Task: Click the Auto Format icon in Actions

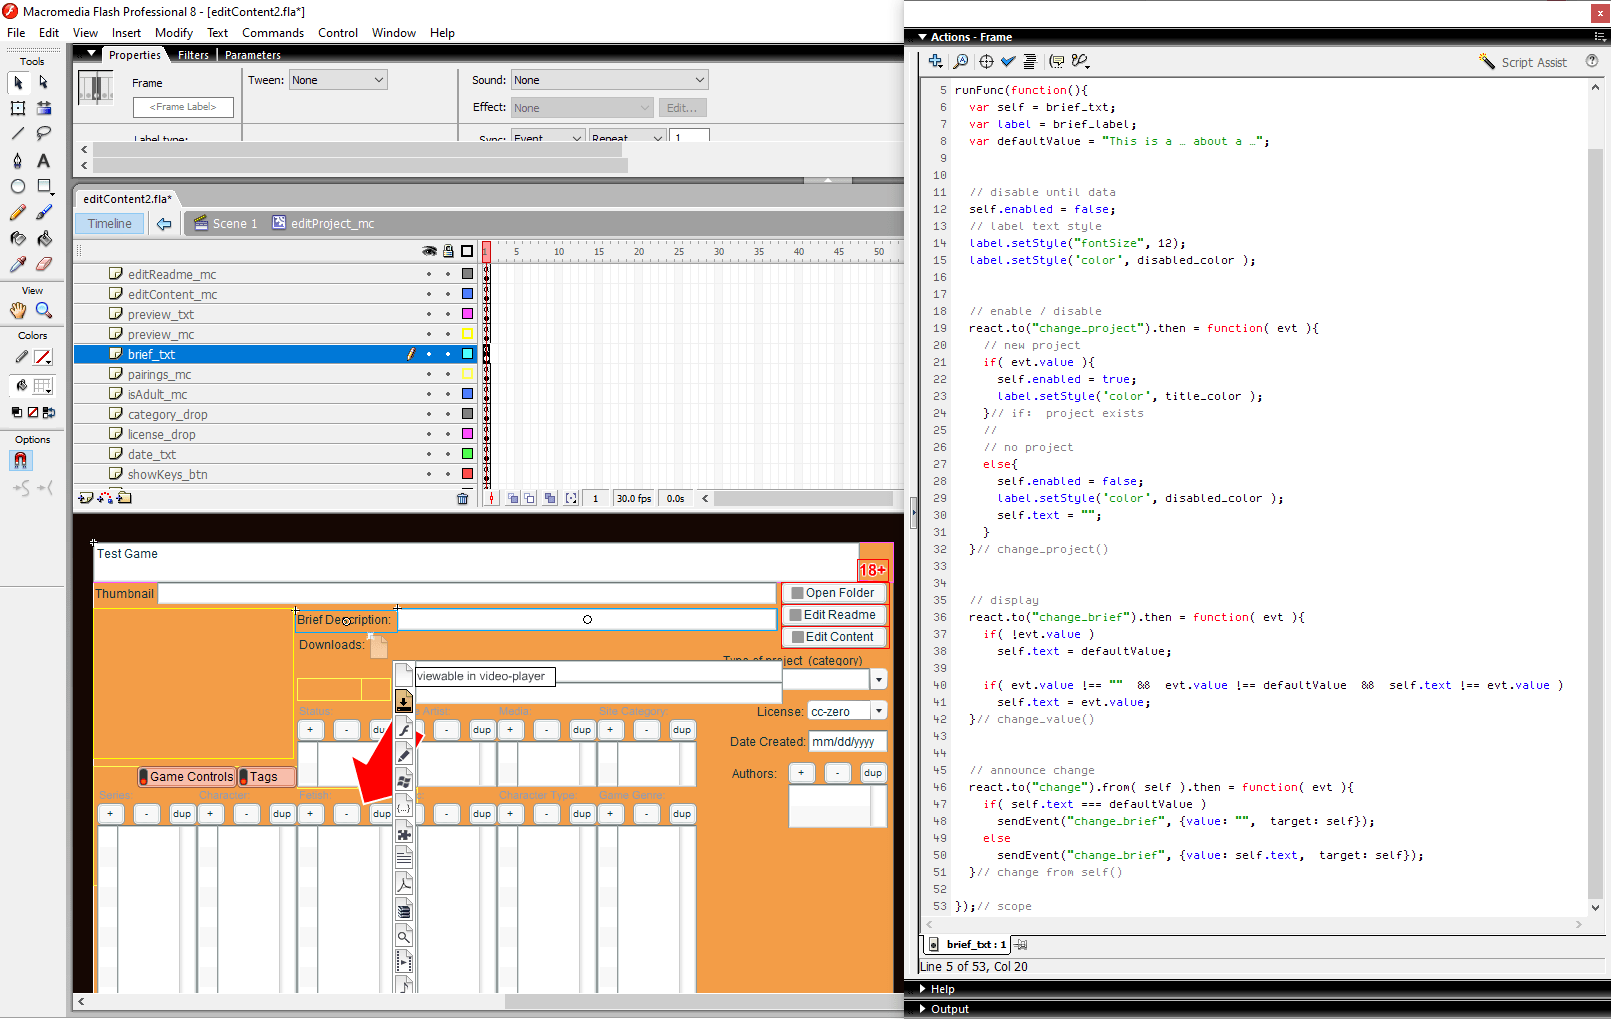Action: [x=1029, y=62]
